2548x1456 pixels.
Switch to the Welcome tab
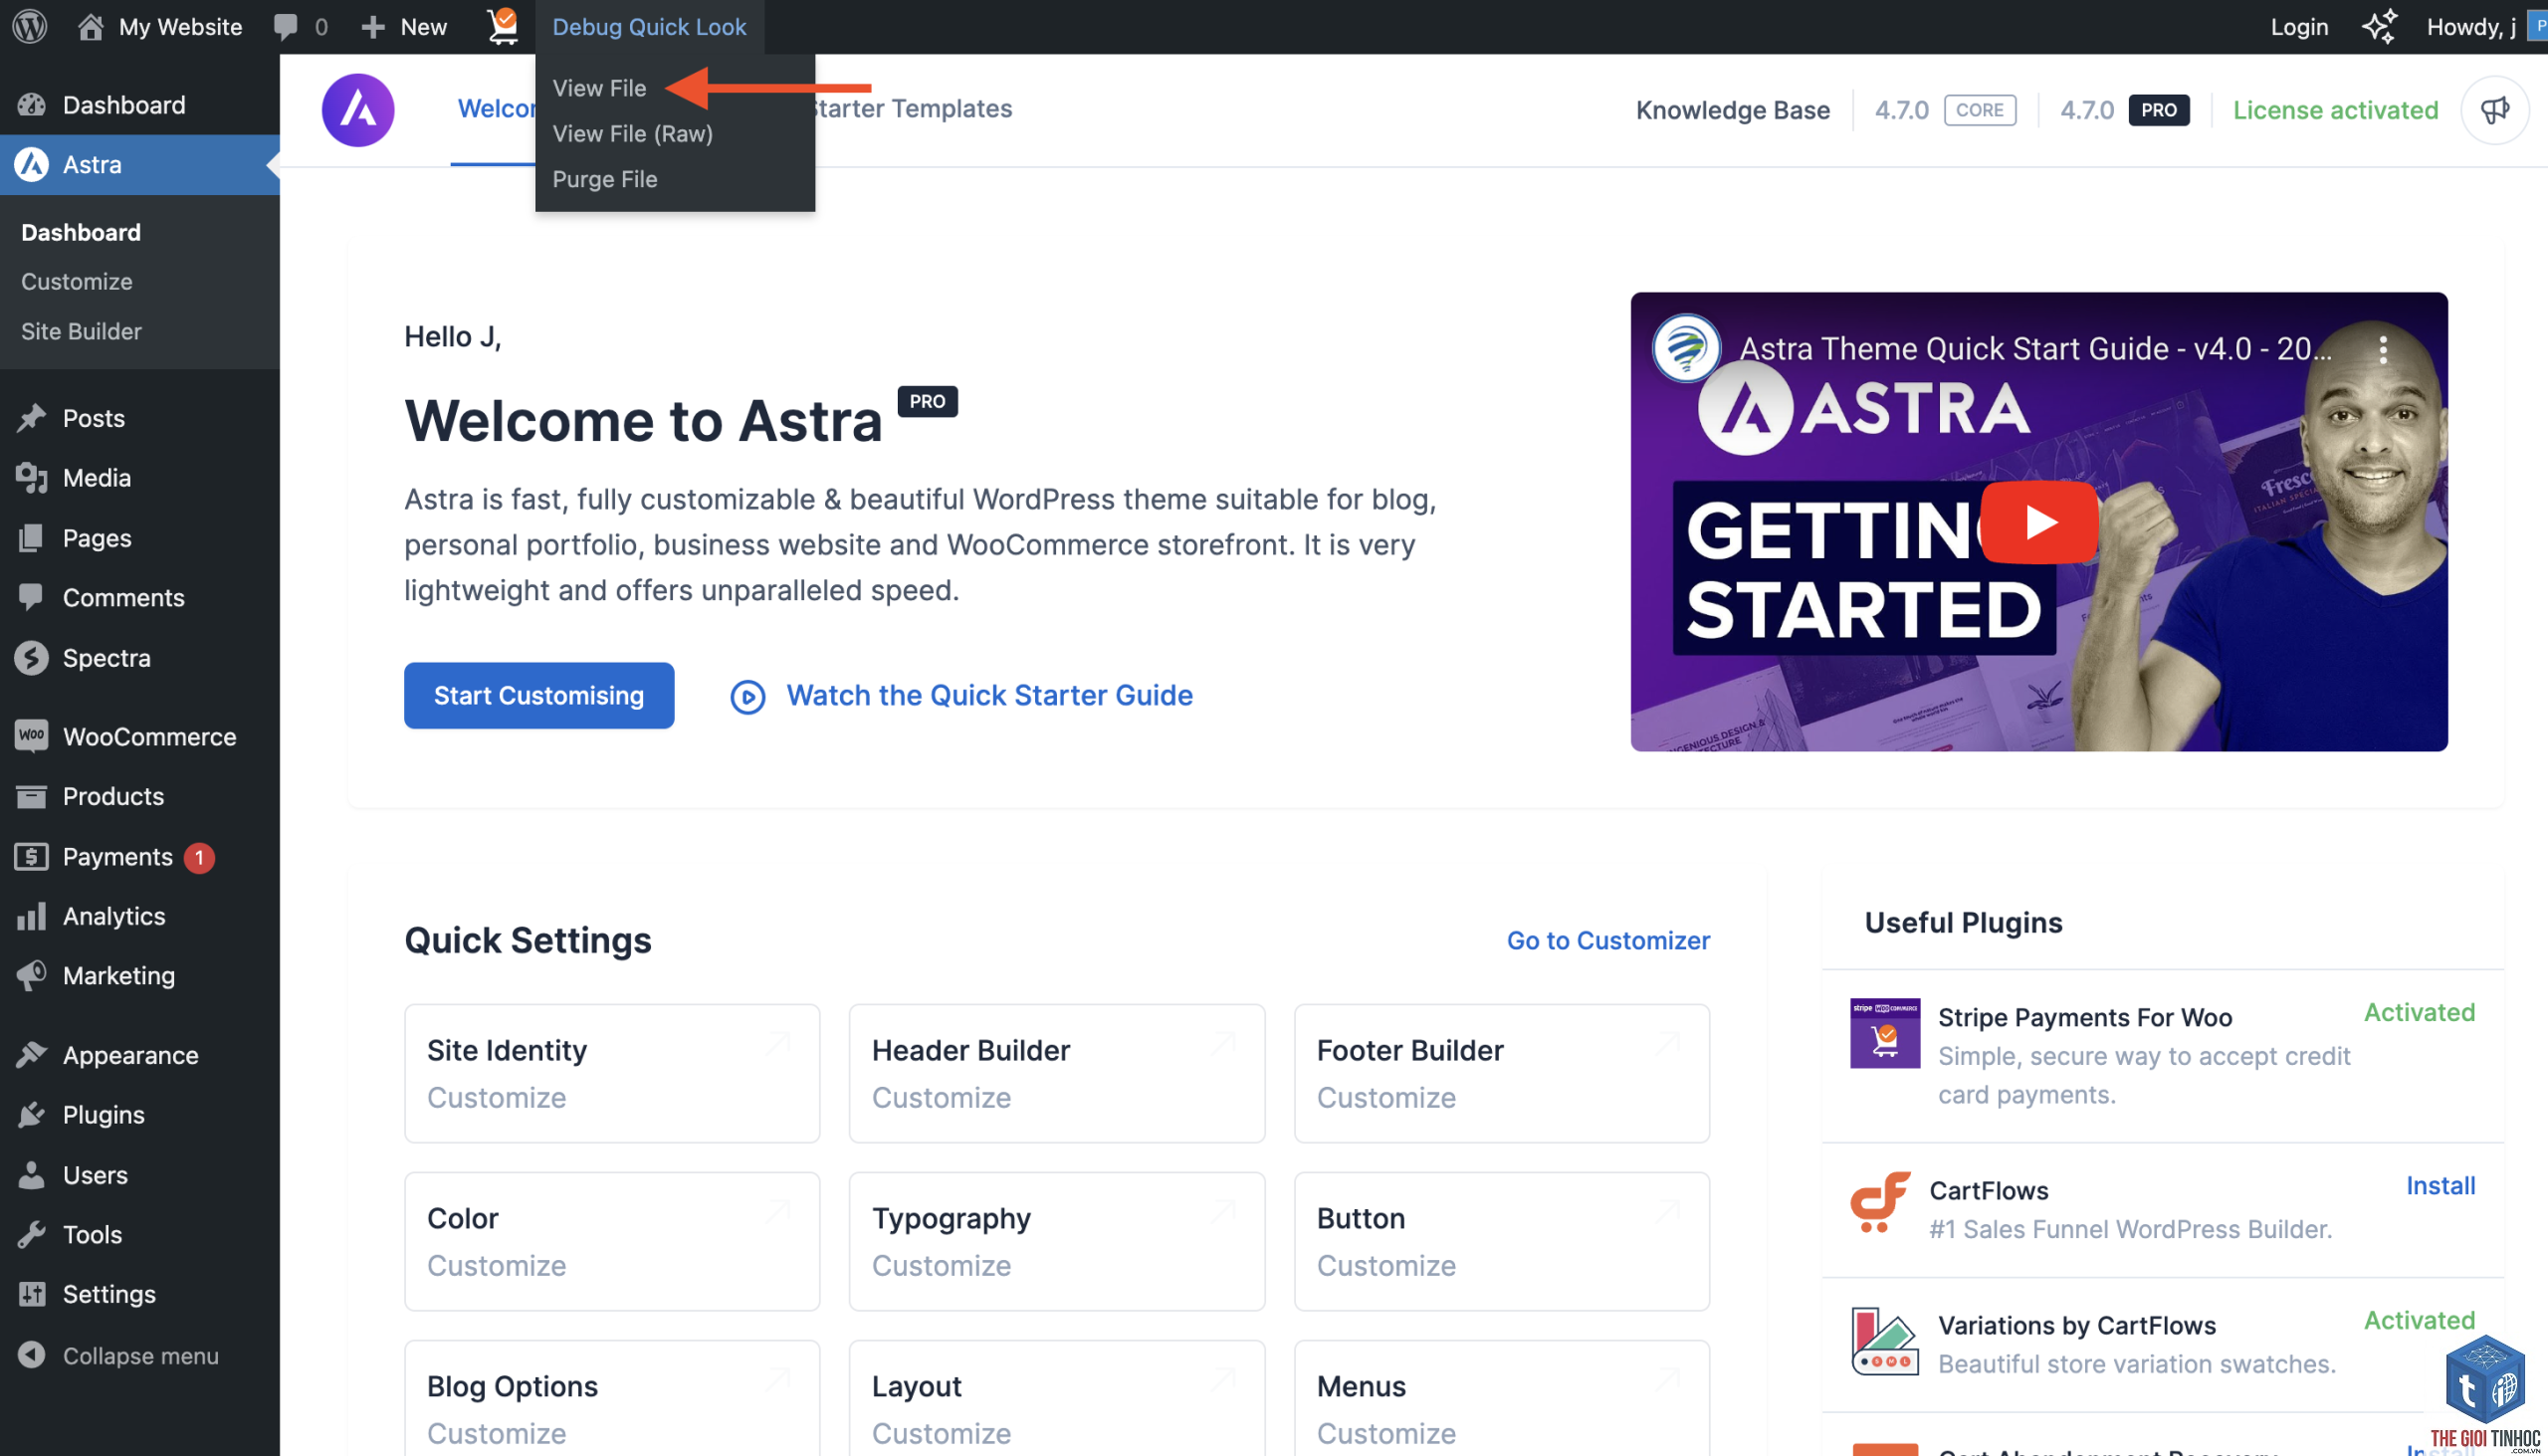[496, 109]
